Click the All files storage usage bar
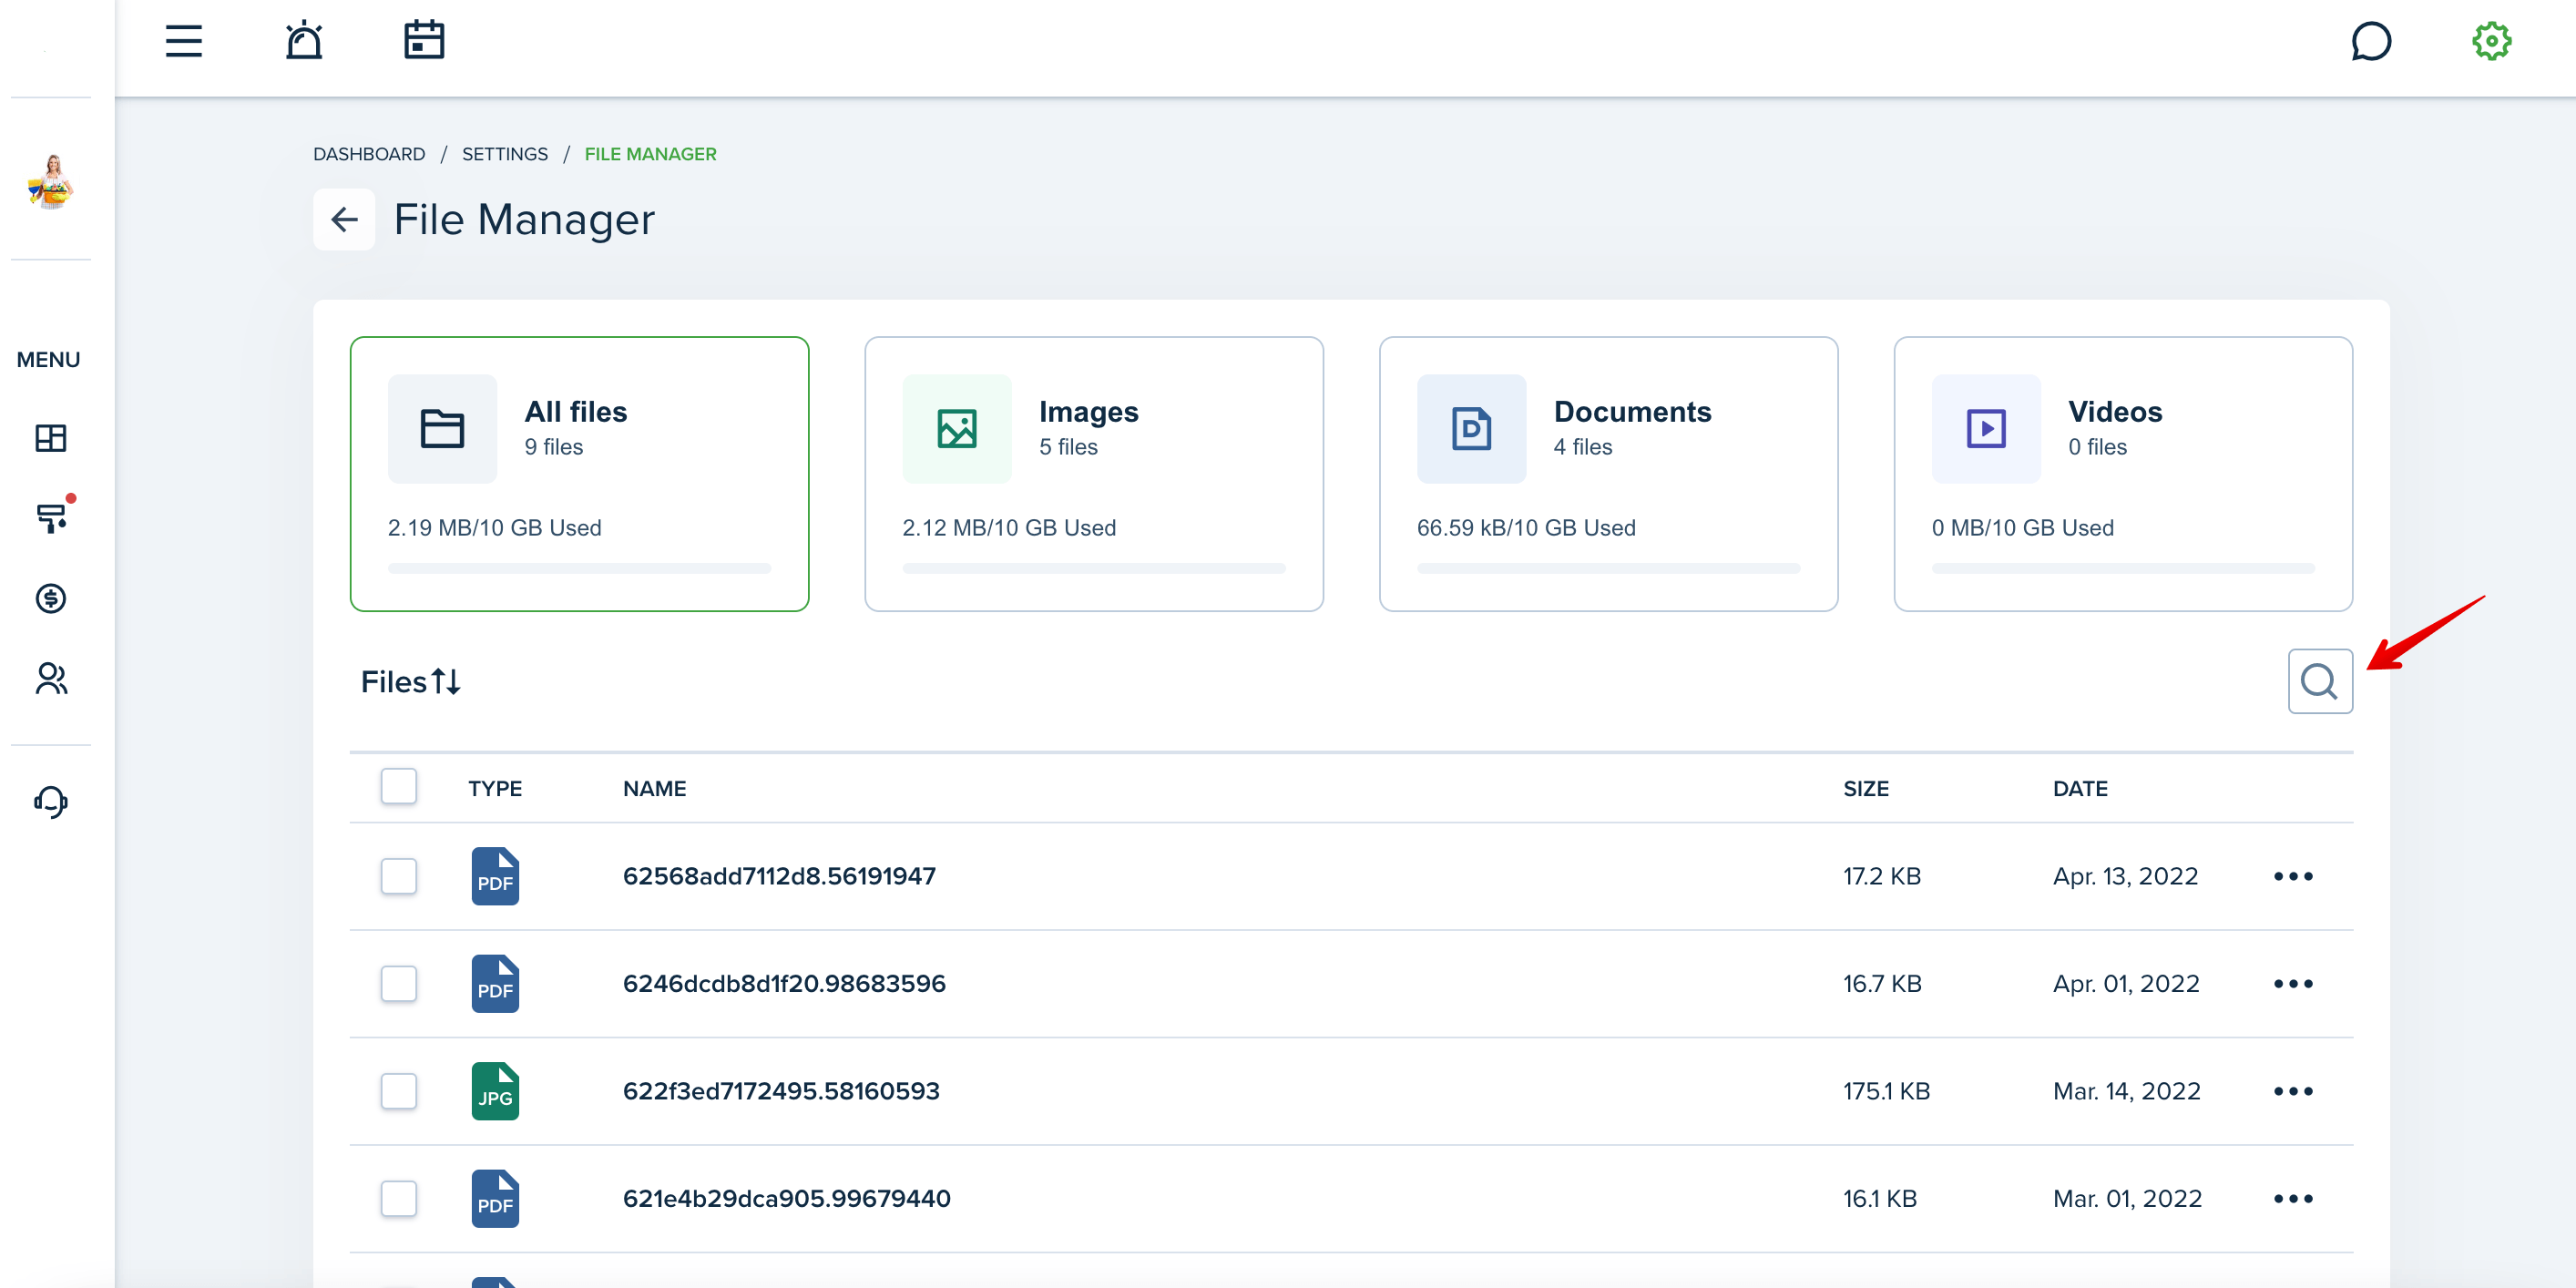The height and width of the screenshot is (1288, 2576). 579,568
